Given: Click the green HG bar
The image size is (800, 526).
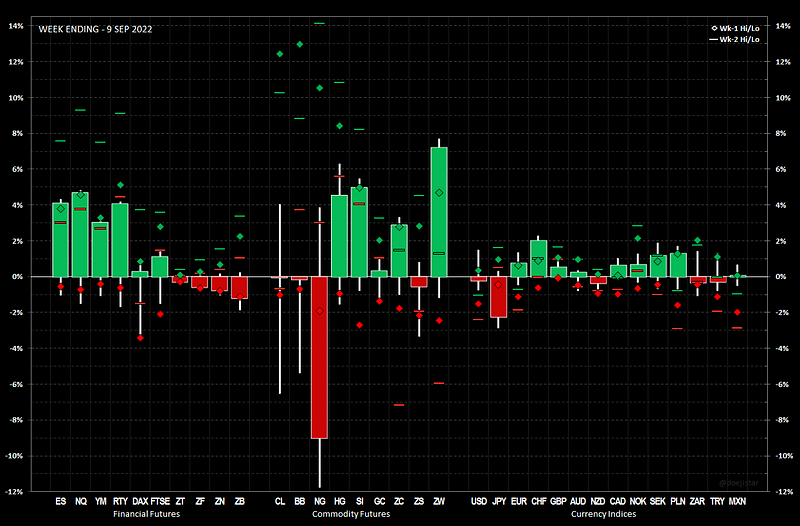Looking at the screenshot, I should [x=339, y=236].
